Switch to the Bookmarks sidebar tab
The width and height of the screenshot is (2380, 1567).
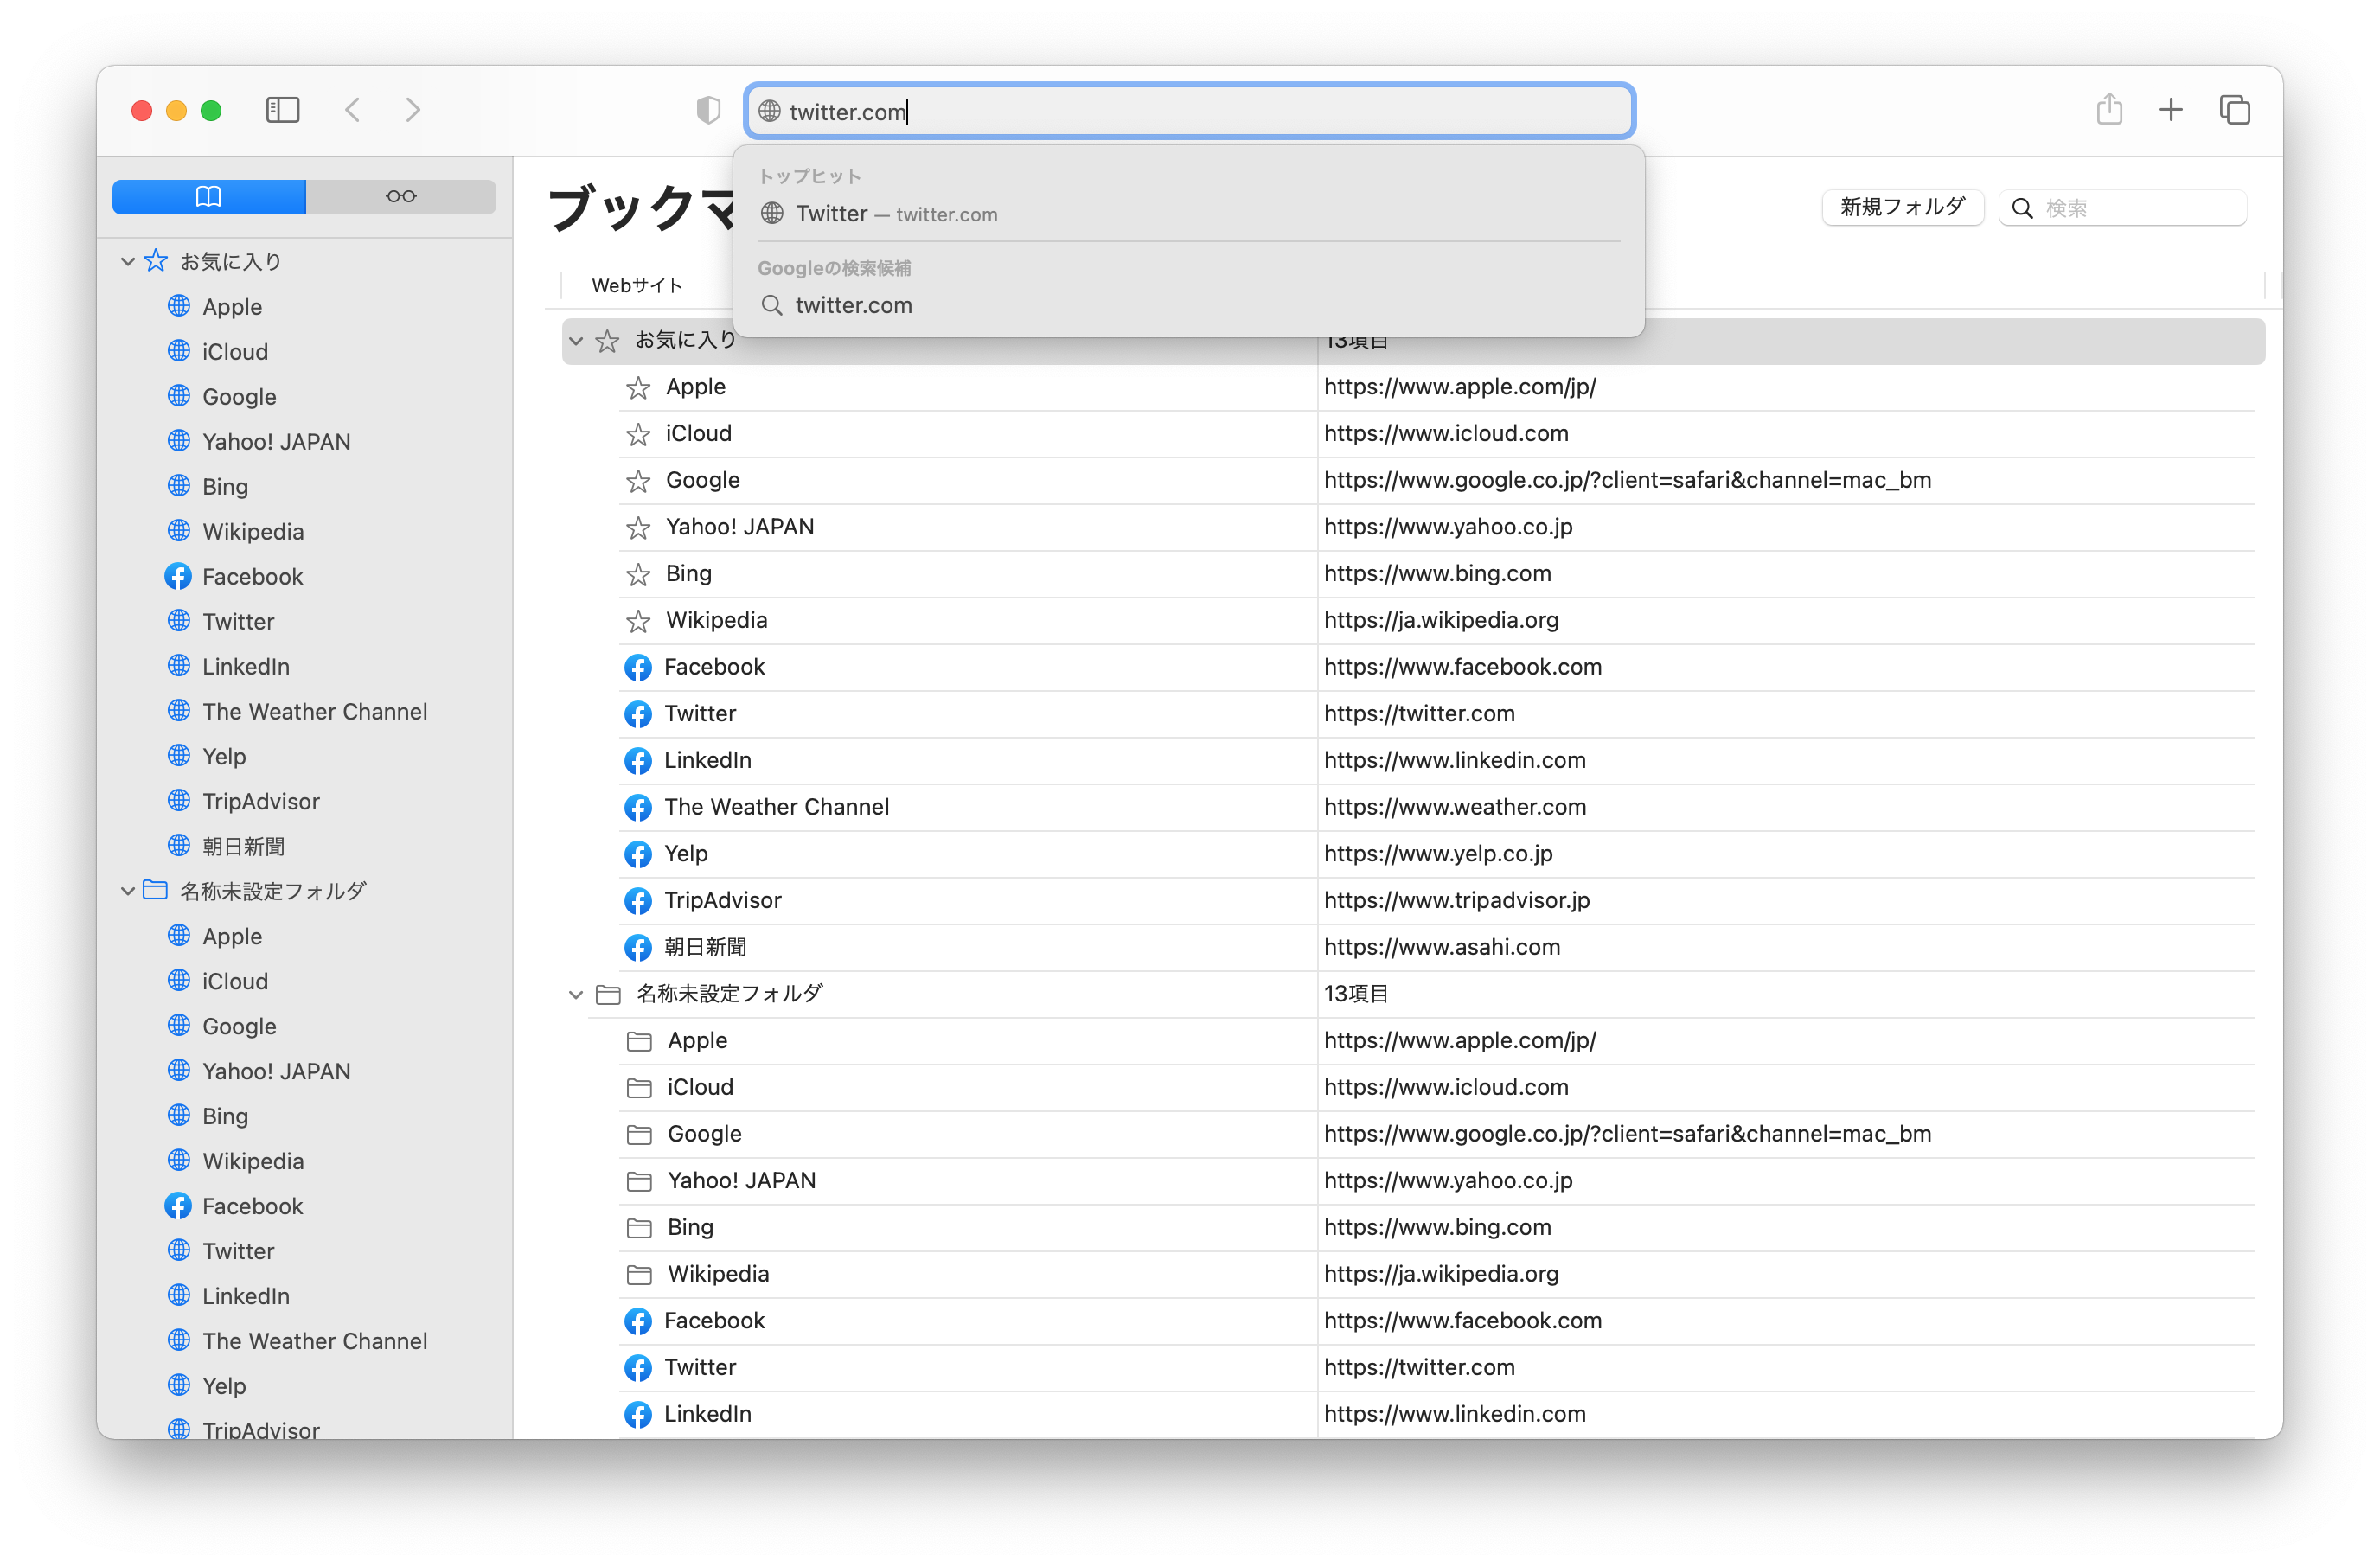(x=209, y=196)
